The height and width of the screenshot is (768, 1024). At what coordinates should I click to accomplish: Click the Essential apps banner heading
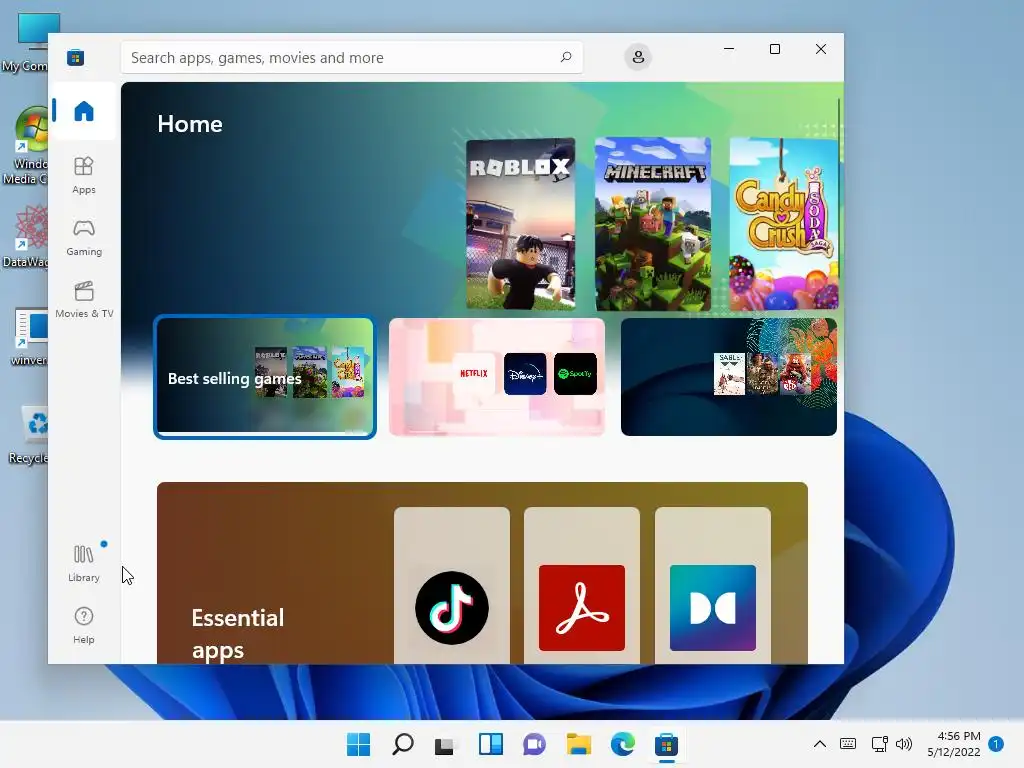point(238,633)
